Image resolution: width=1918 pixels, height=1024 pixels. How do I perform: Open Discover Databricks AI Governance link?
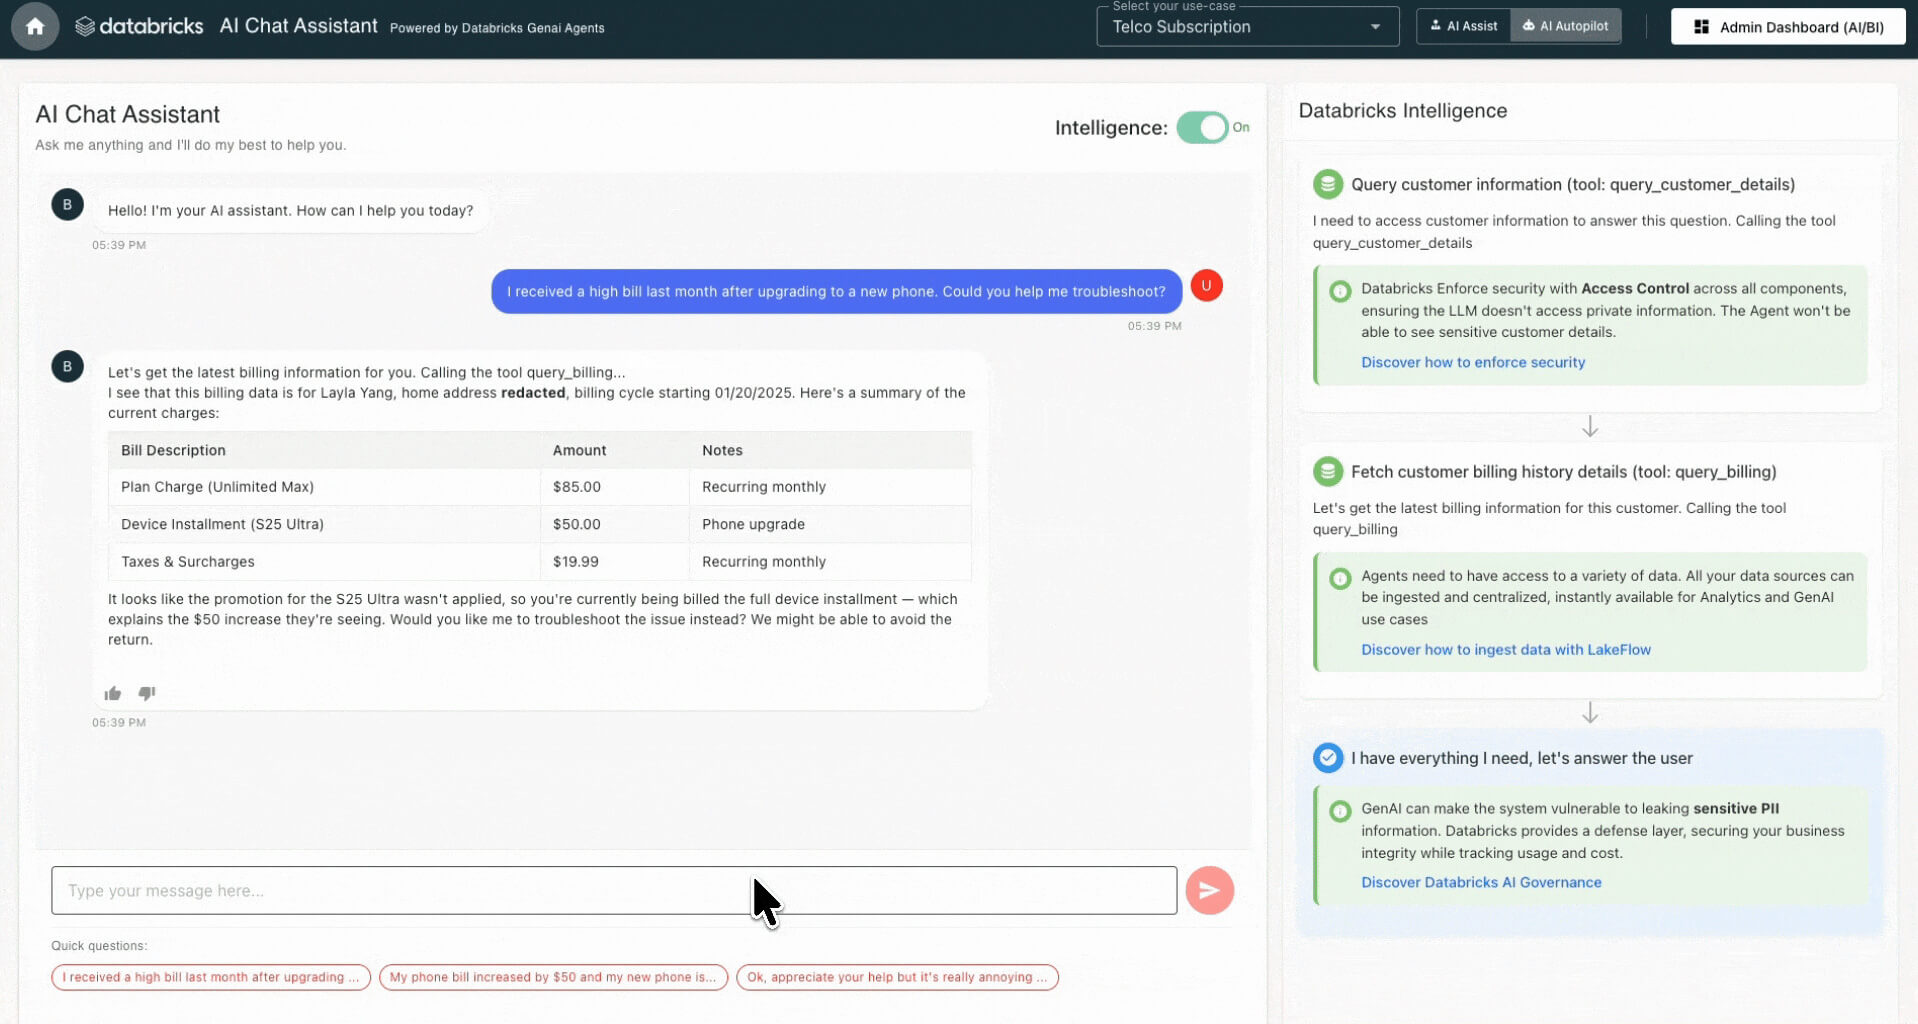(x=1480, y=882)
